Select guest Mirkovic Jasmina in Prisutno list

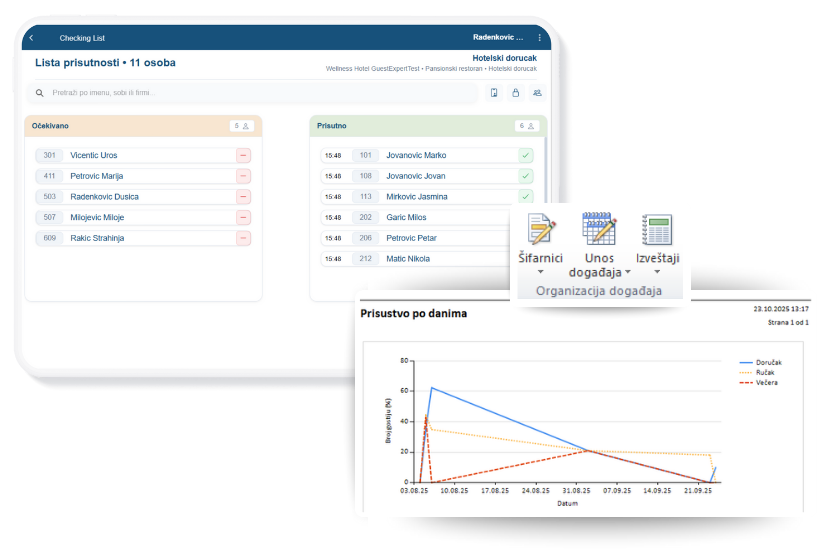[416, 197]
